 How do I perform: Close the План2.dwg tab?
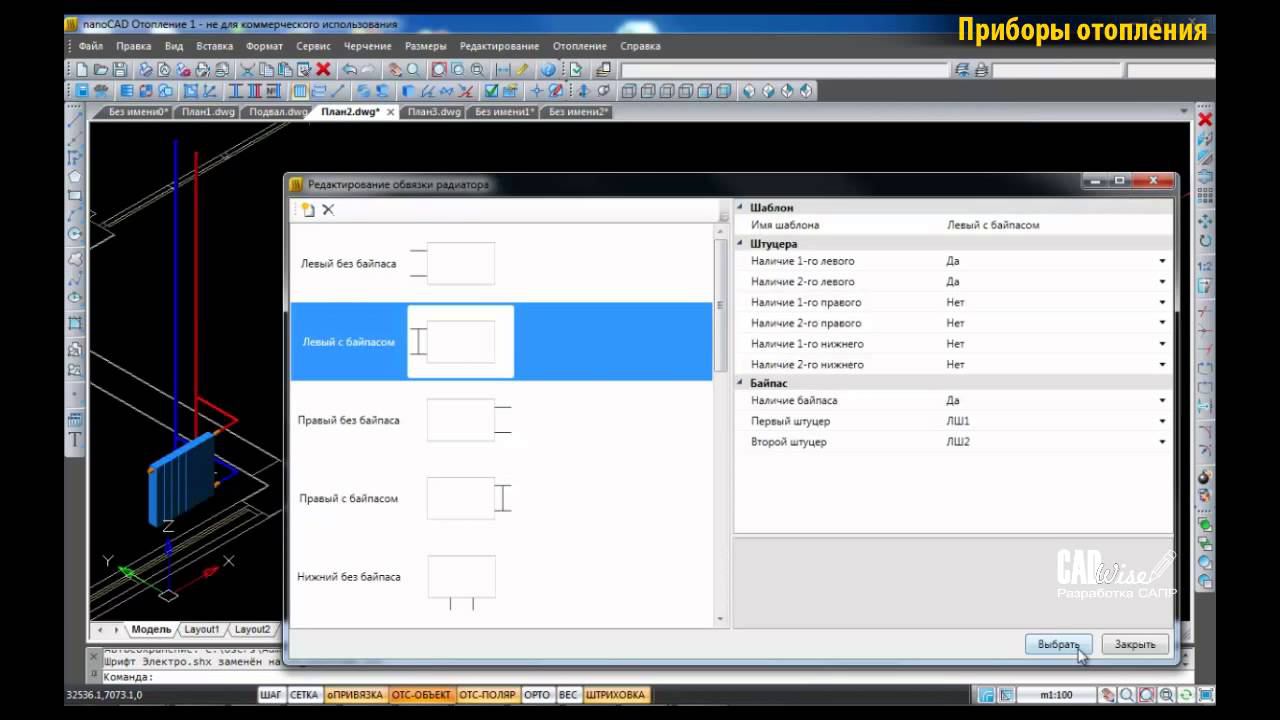pos(390,112)
